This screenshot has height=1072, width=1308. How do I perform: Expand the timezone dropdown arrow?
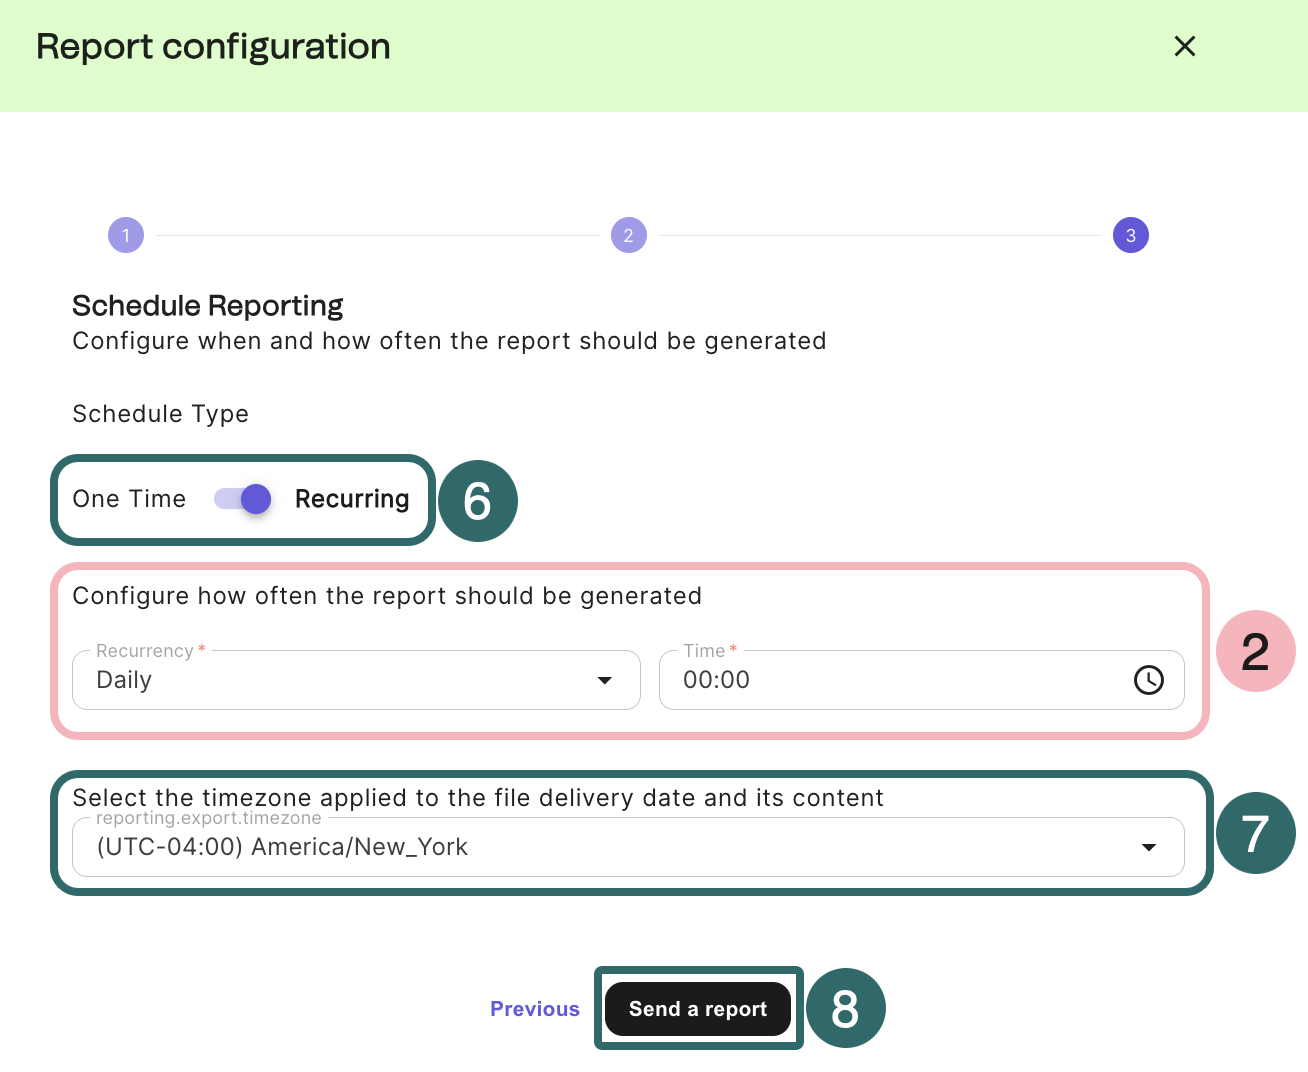1149,847
